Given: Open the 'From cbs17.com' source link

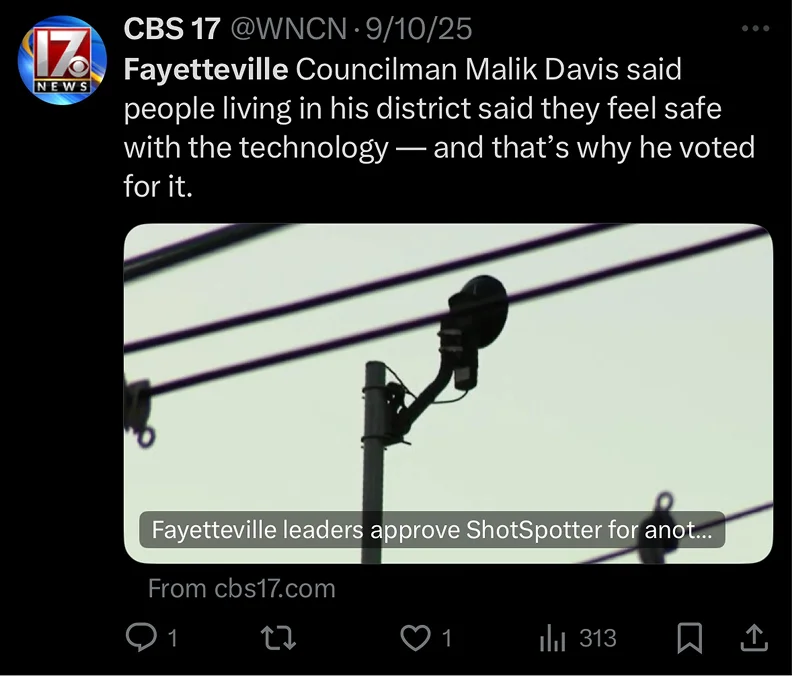Looking at the screenshot, I should pos(241,589).
